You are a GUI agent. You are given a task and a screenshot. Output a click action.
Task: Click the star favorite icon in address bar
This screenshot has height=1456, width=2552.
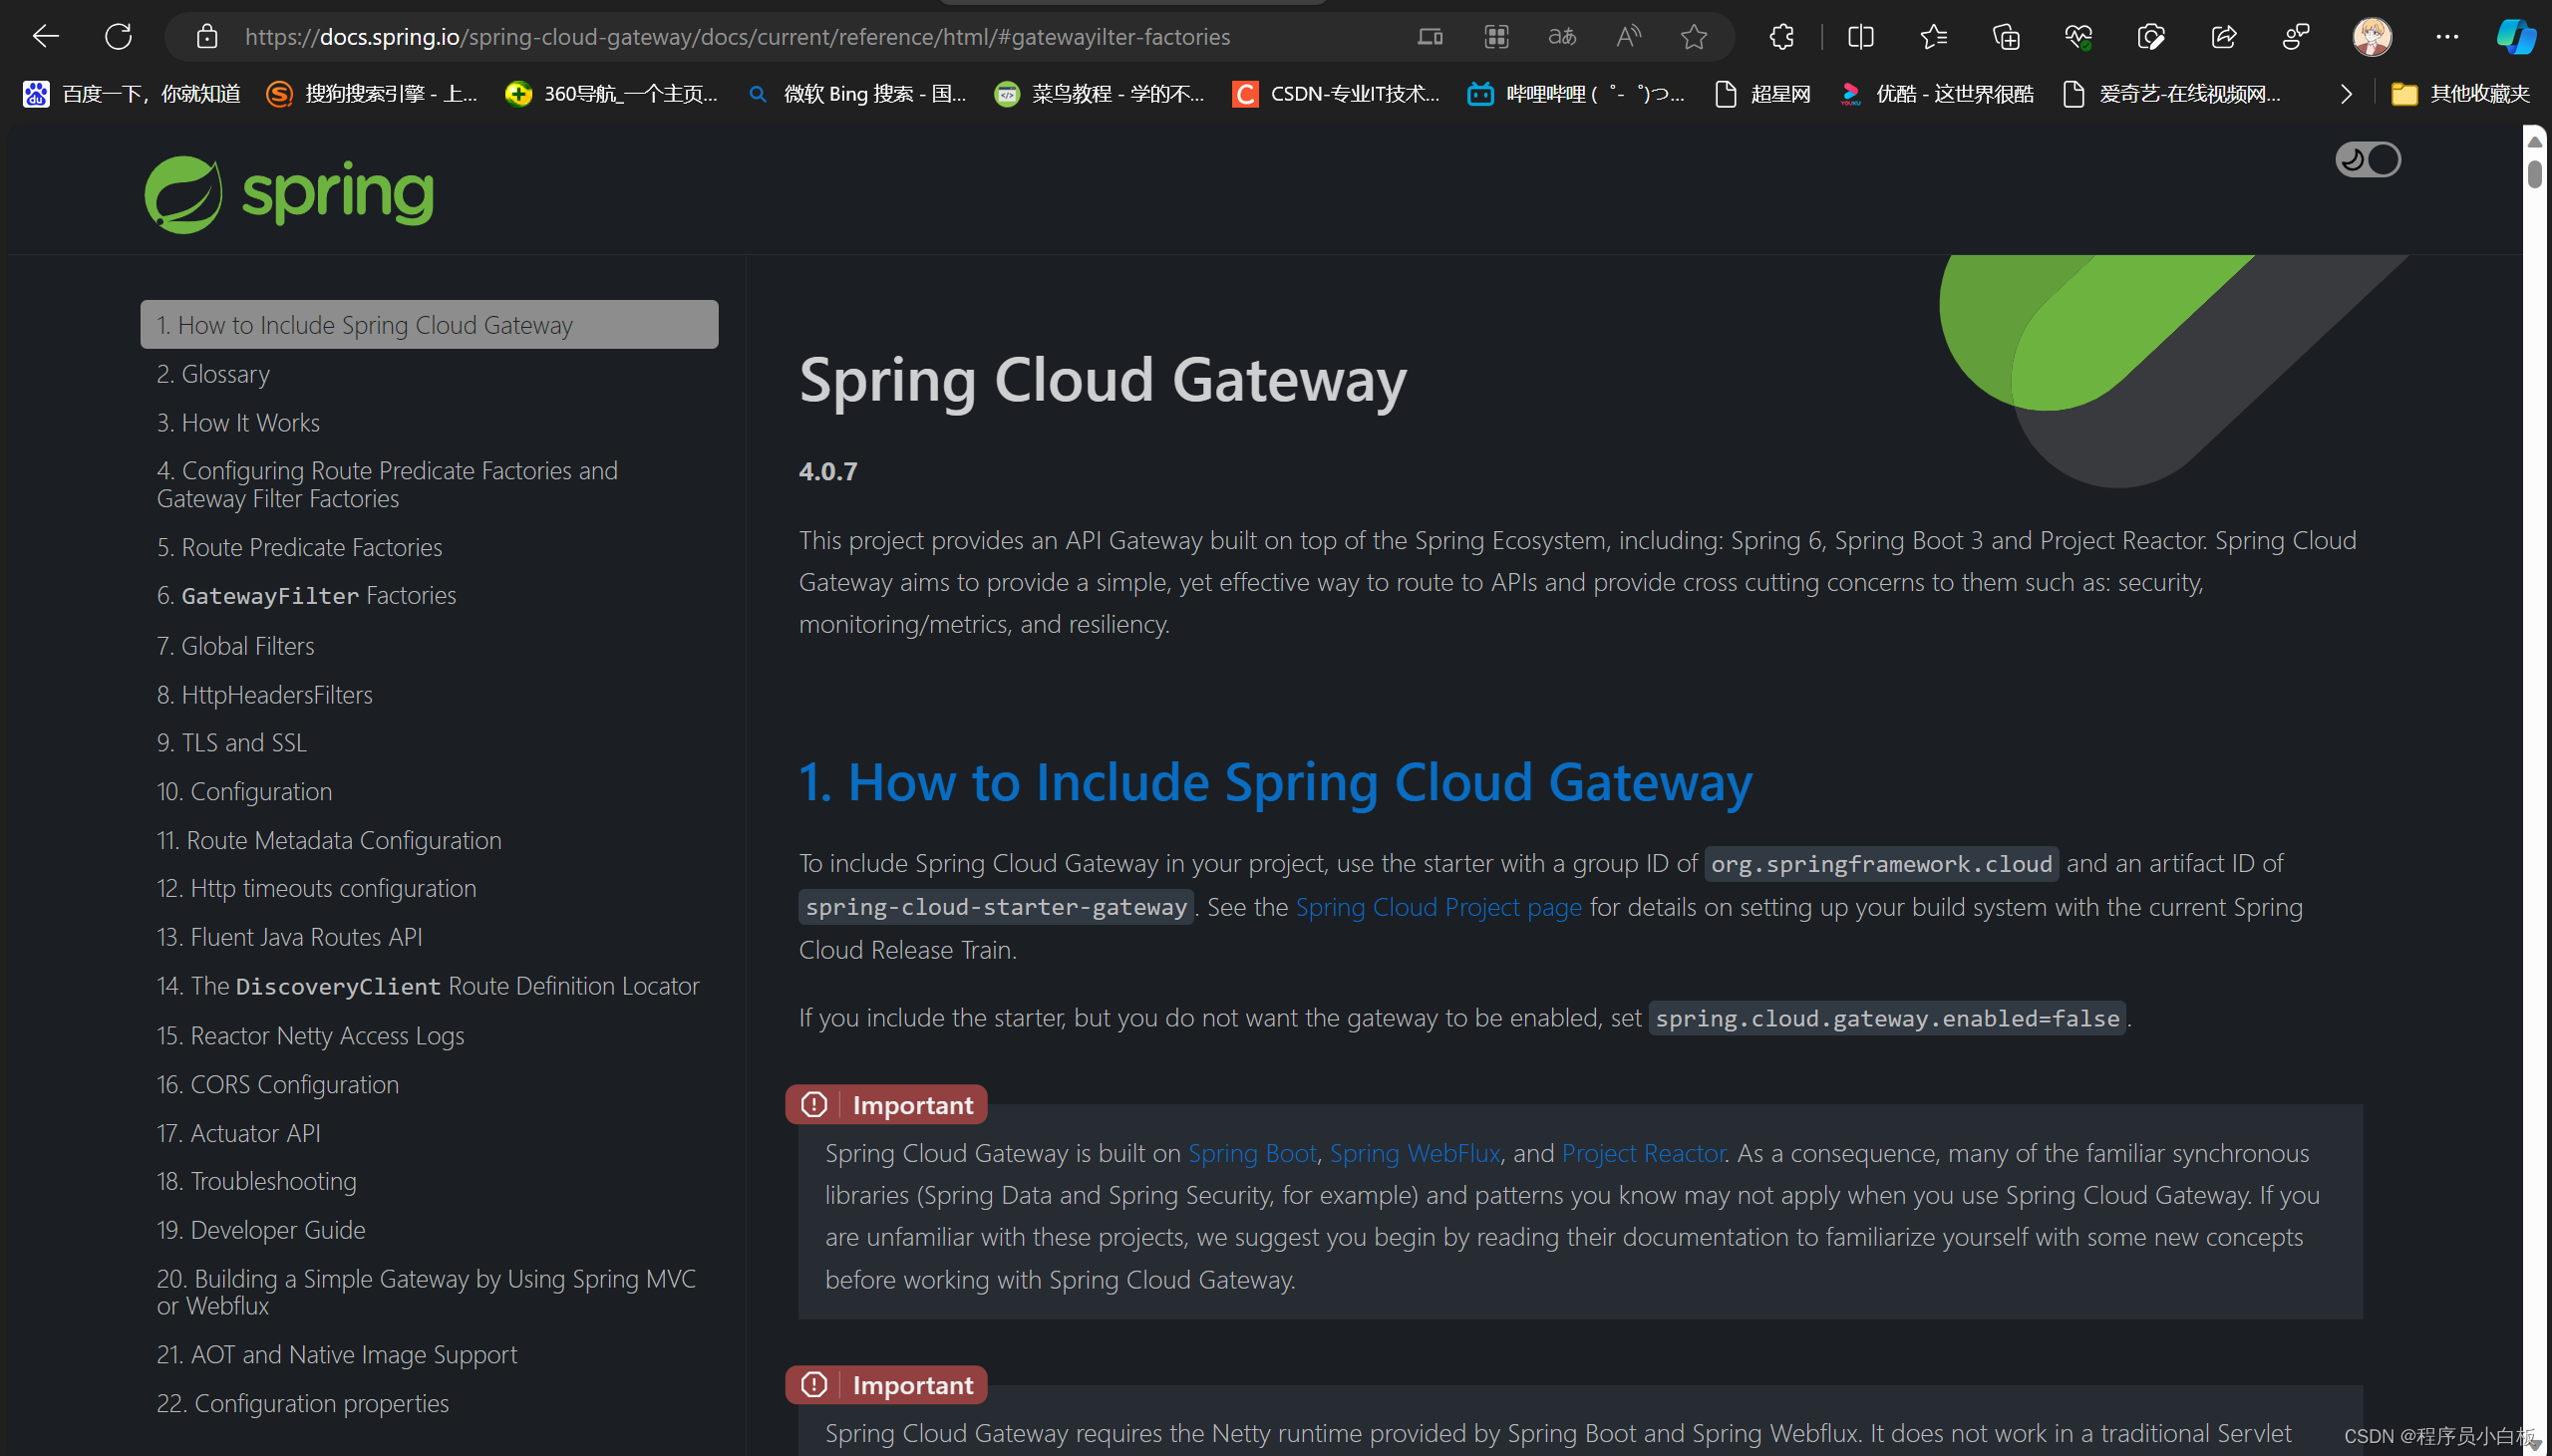1694,37
